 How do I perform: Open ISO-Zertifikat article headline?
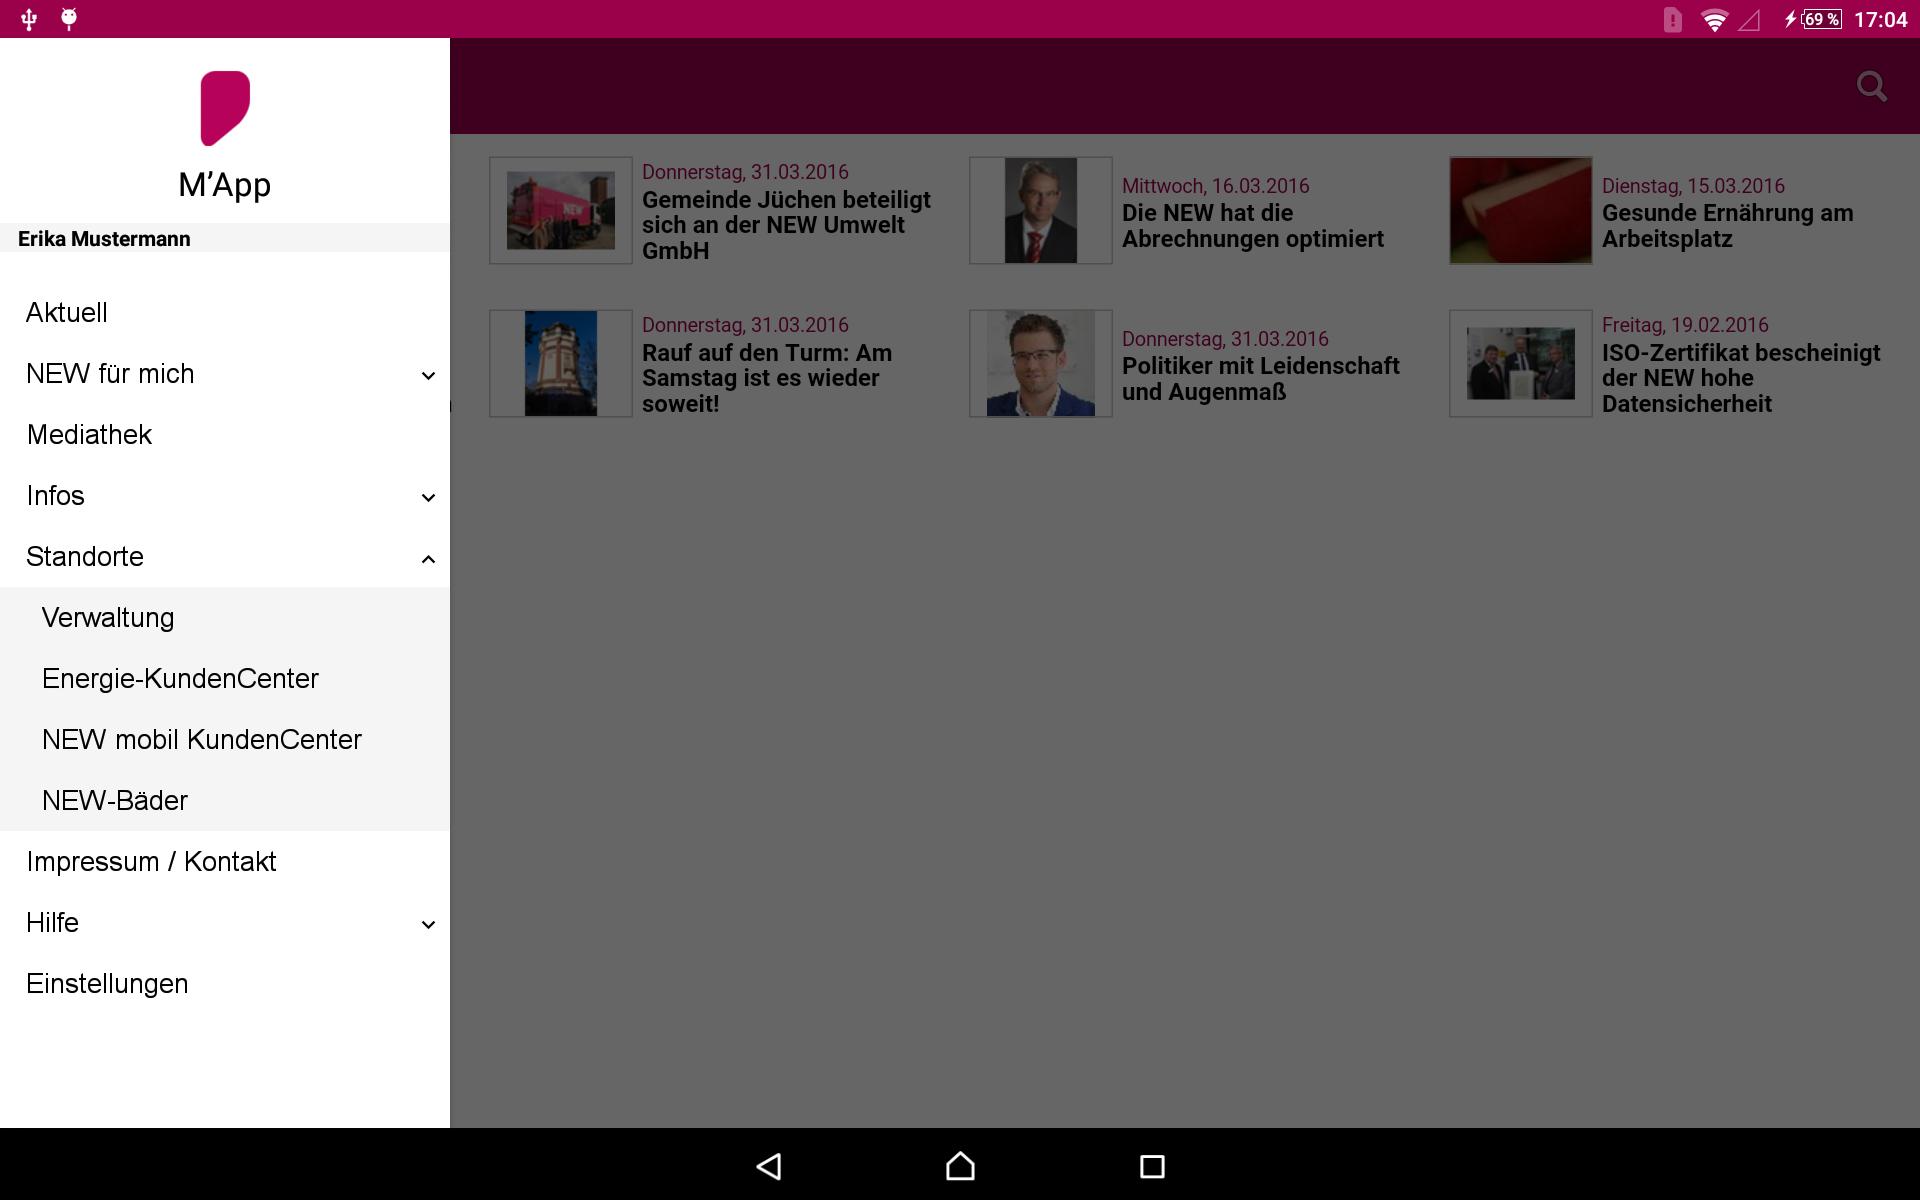1740,378
